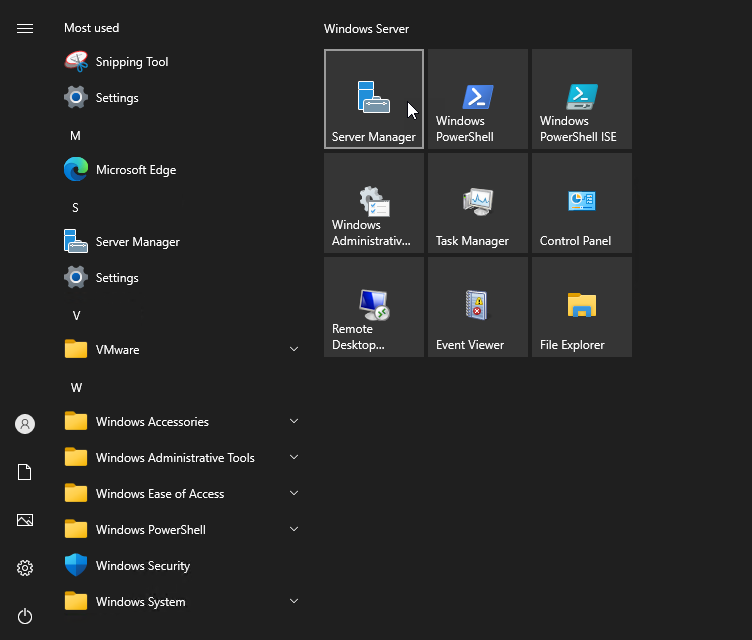
Task: Open Windows Security from the app list
Action: [183, 566]
